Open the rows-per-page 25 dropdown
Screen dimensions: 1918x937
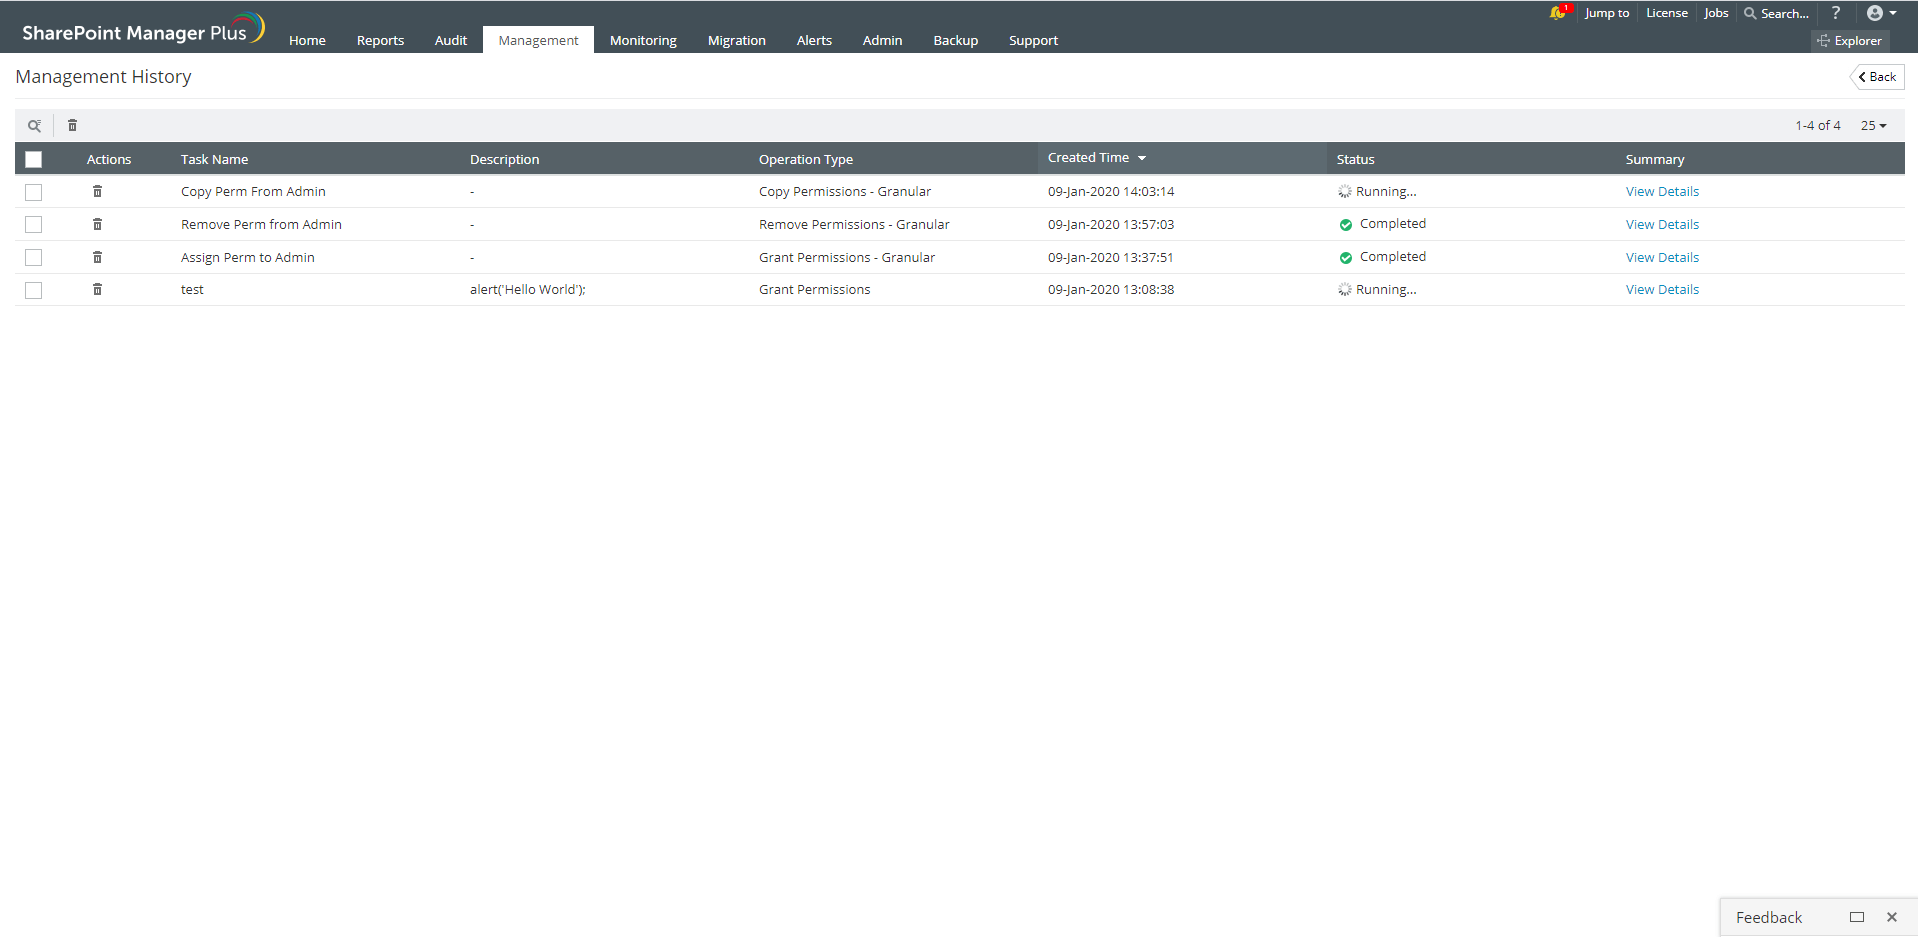(x=1873, y=126)
